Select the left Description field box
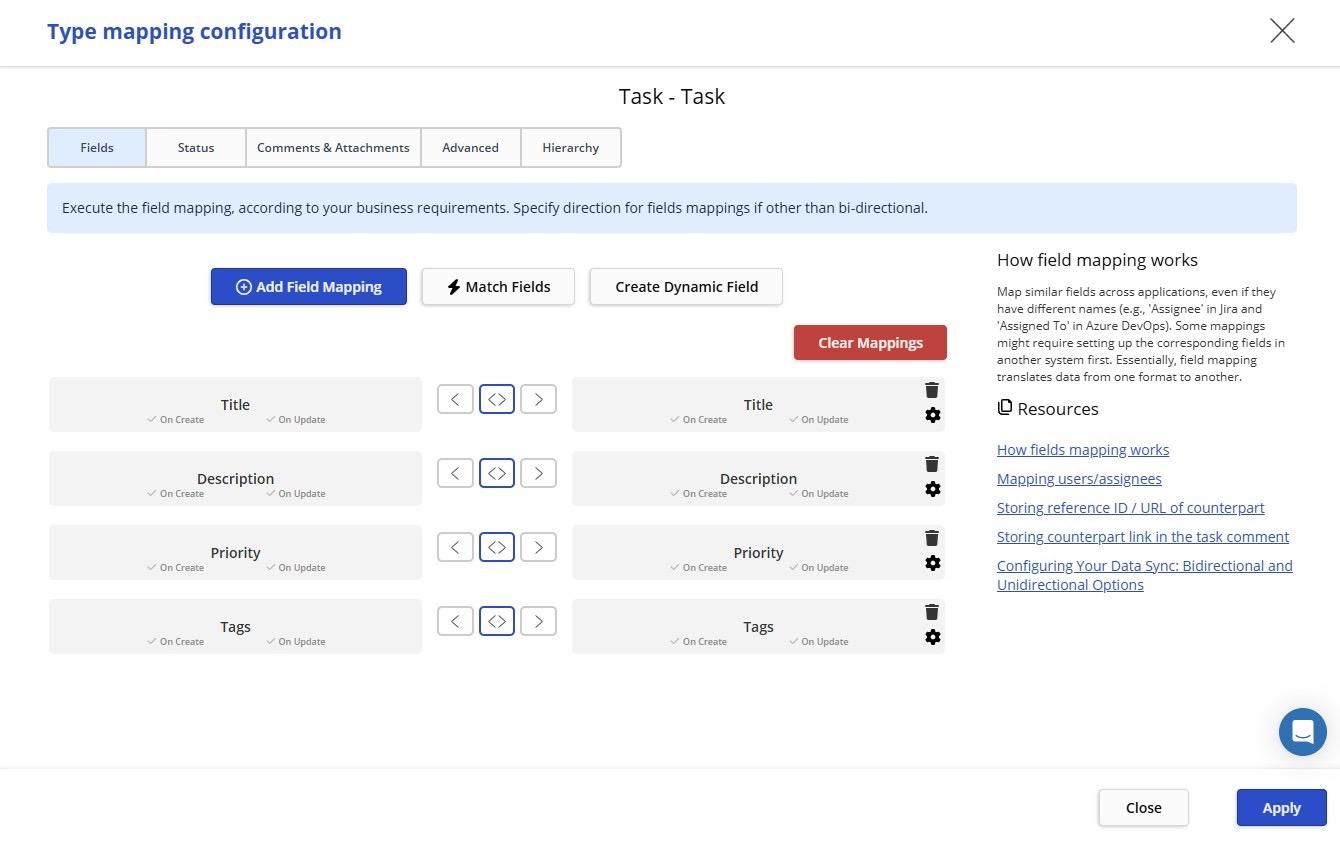The height and width of the screenshot is (842, 1340). pos(235,478)
